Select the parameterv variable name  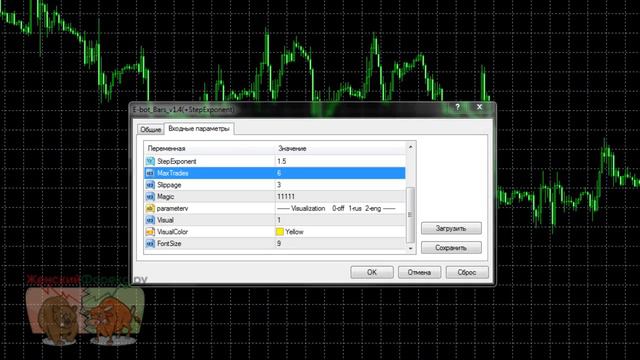[172, 208]
